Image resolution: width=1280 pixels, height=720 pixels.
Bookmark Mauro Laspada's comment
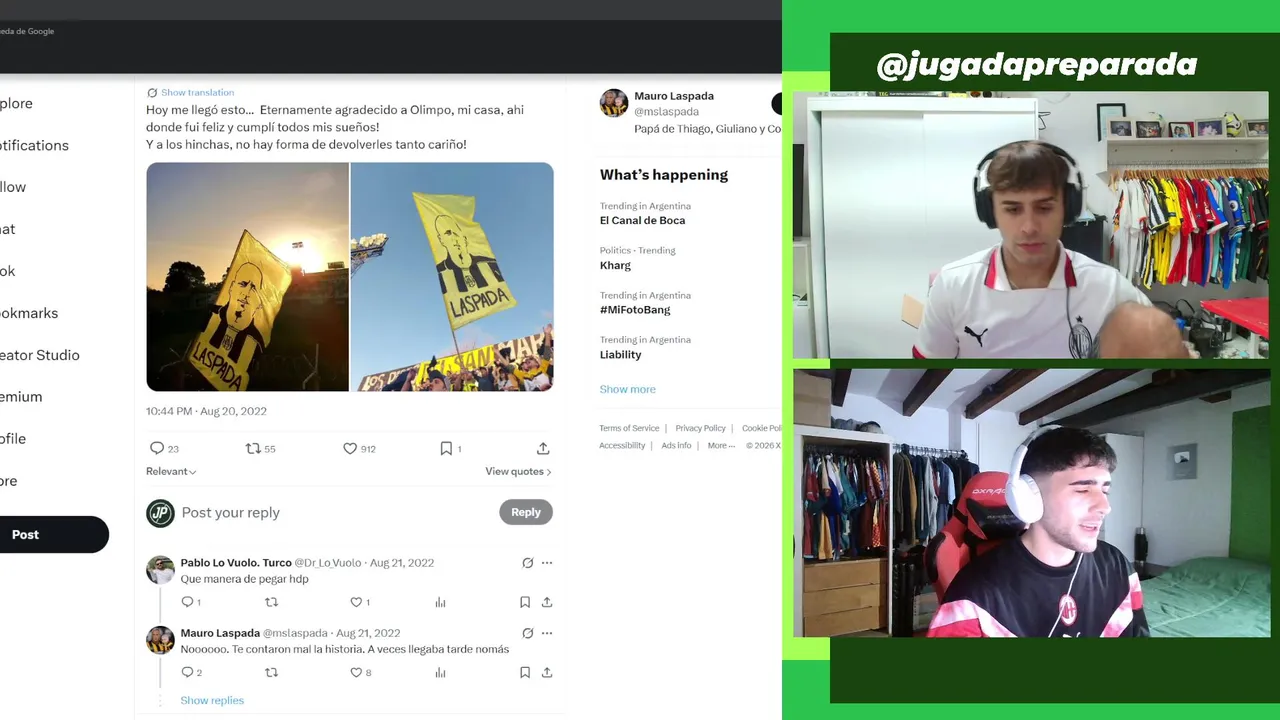coord(525,673)
